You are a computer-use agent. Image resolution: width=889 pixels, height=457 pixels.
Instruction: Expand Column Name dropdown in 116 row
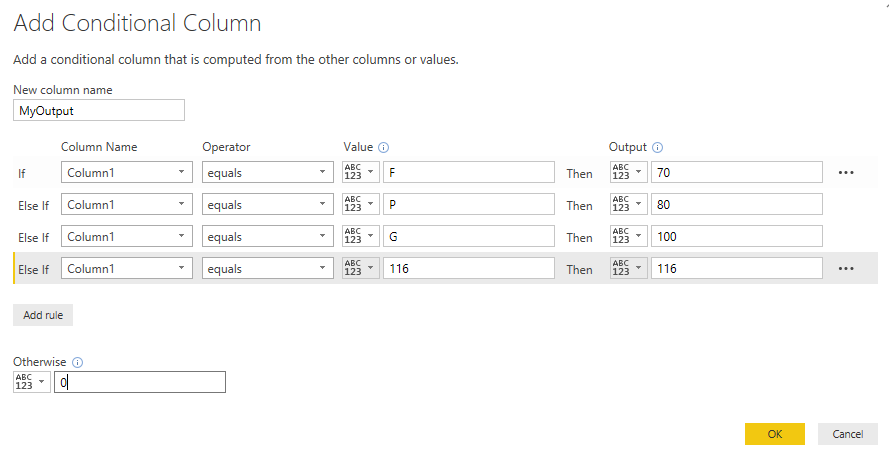[x=127, y=268]
